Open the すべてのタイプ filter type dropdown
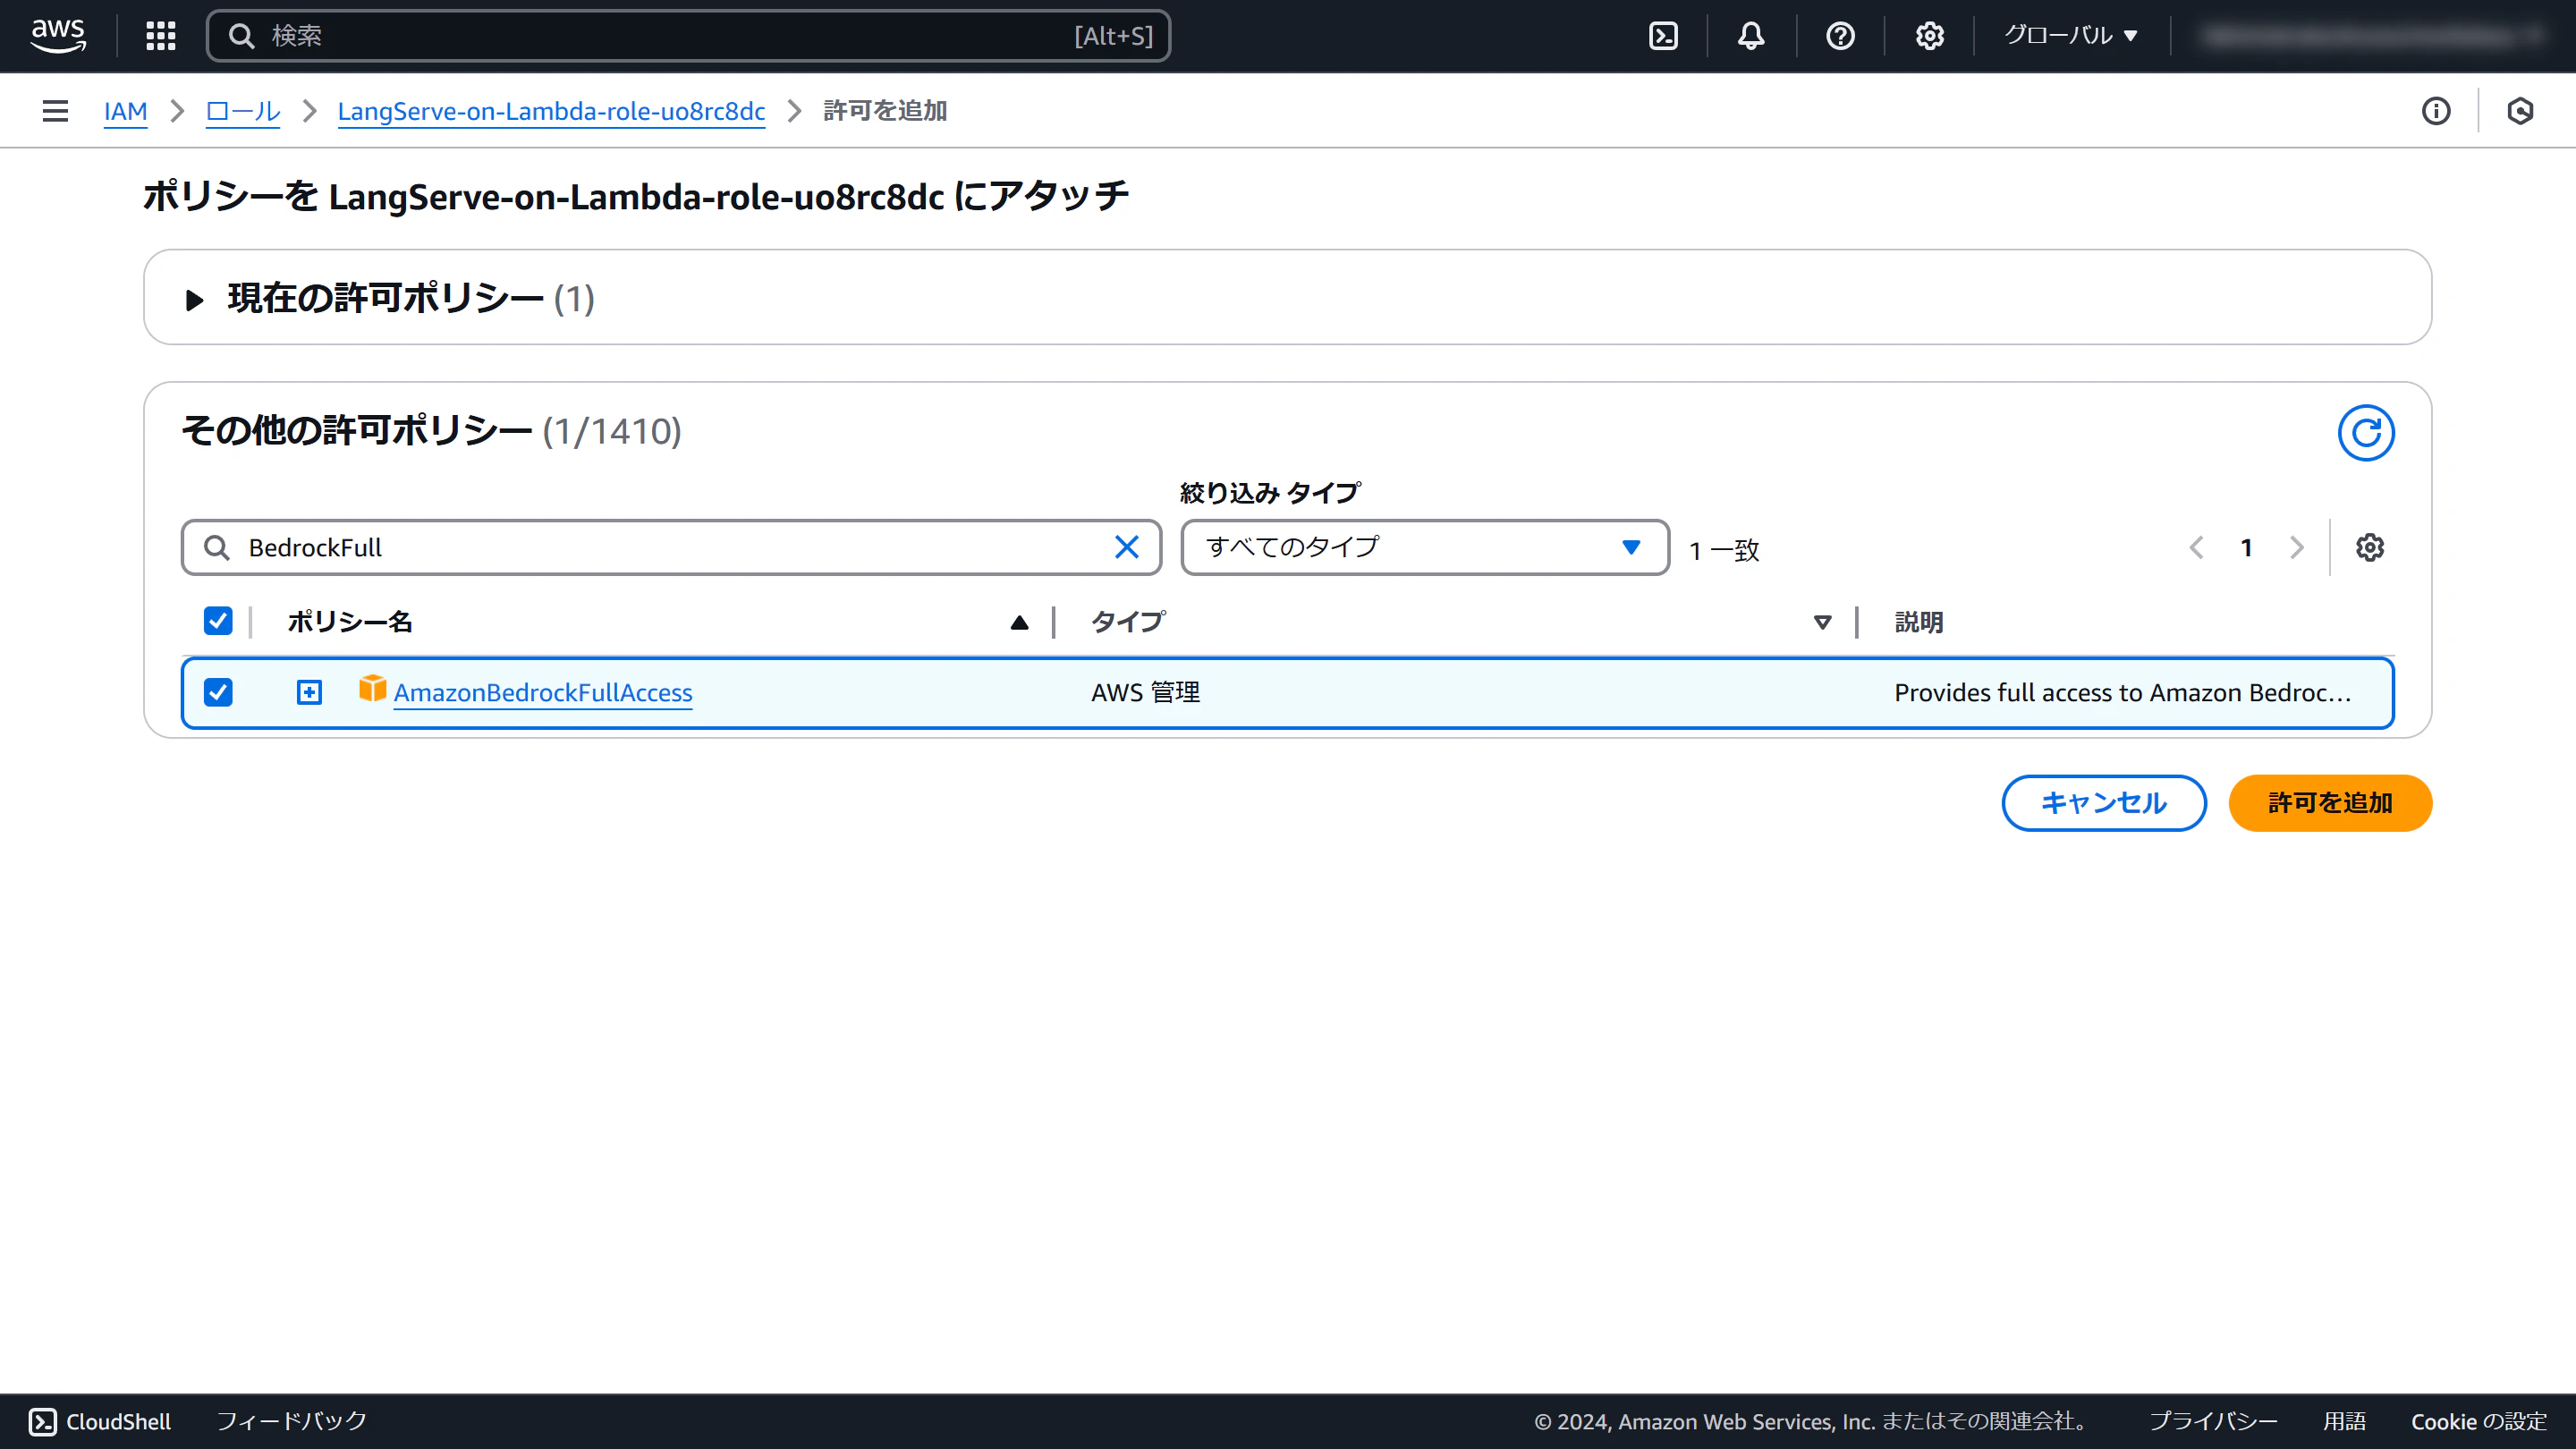 pyautogui.click(x=1424, y=547)
